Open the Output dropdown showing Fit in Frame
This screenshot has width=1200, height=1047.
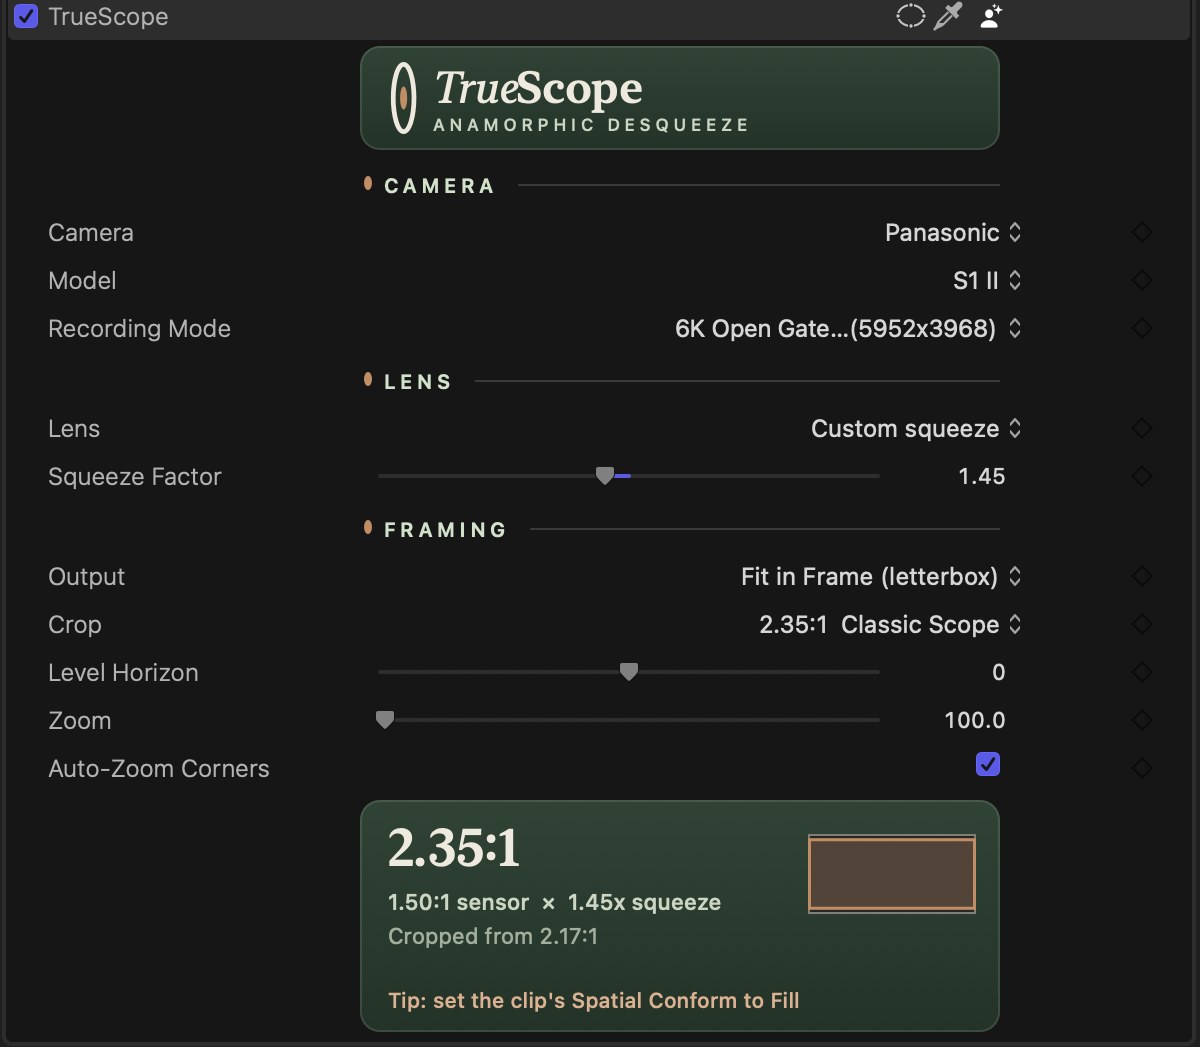[x=881, y=576]
